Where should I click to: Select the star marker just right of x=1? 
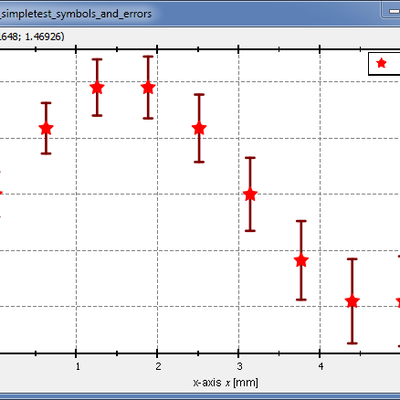[97, 88]
